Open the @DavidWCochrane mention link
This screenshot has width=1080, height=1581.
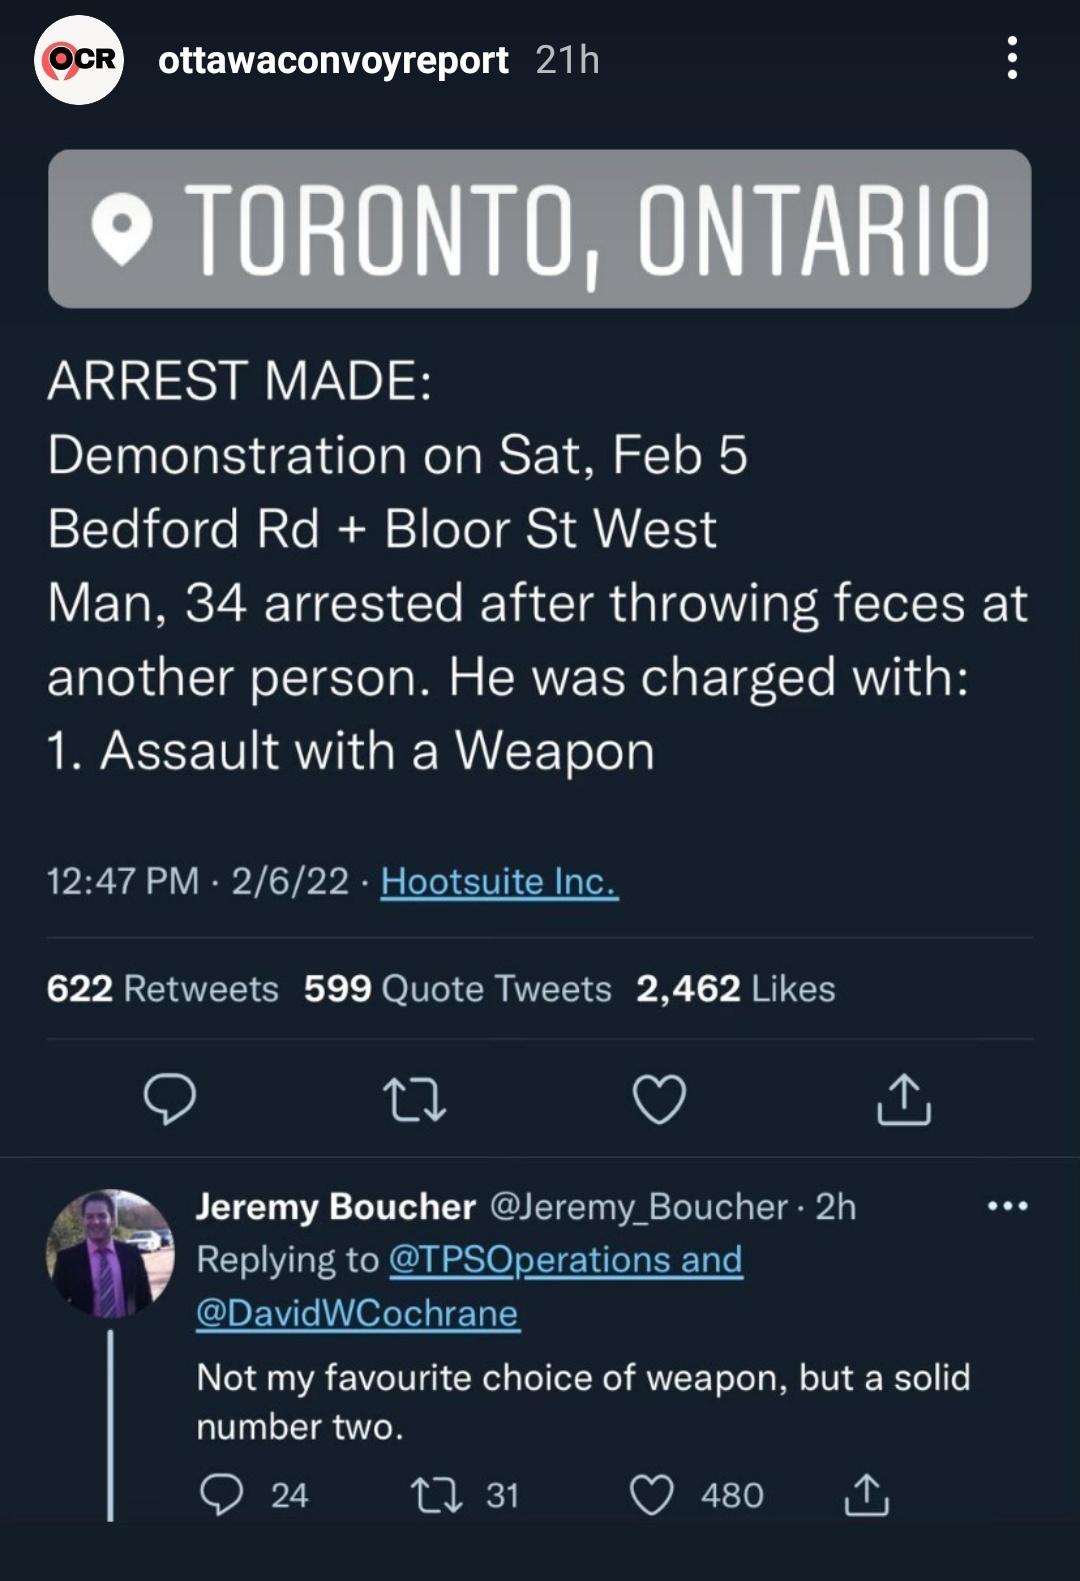(357, 1313)
